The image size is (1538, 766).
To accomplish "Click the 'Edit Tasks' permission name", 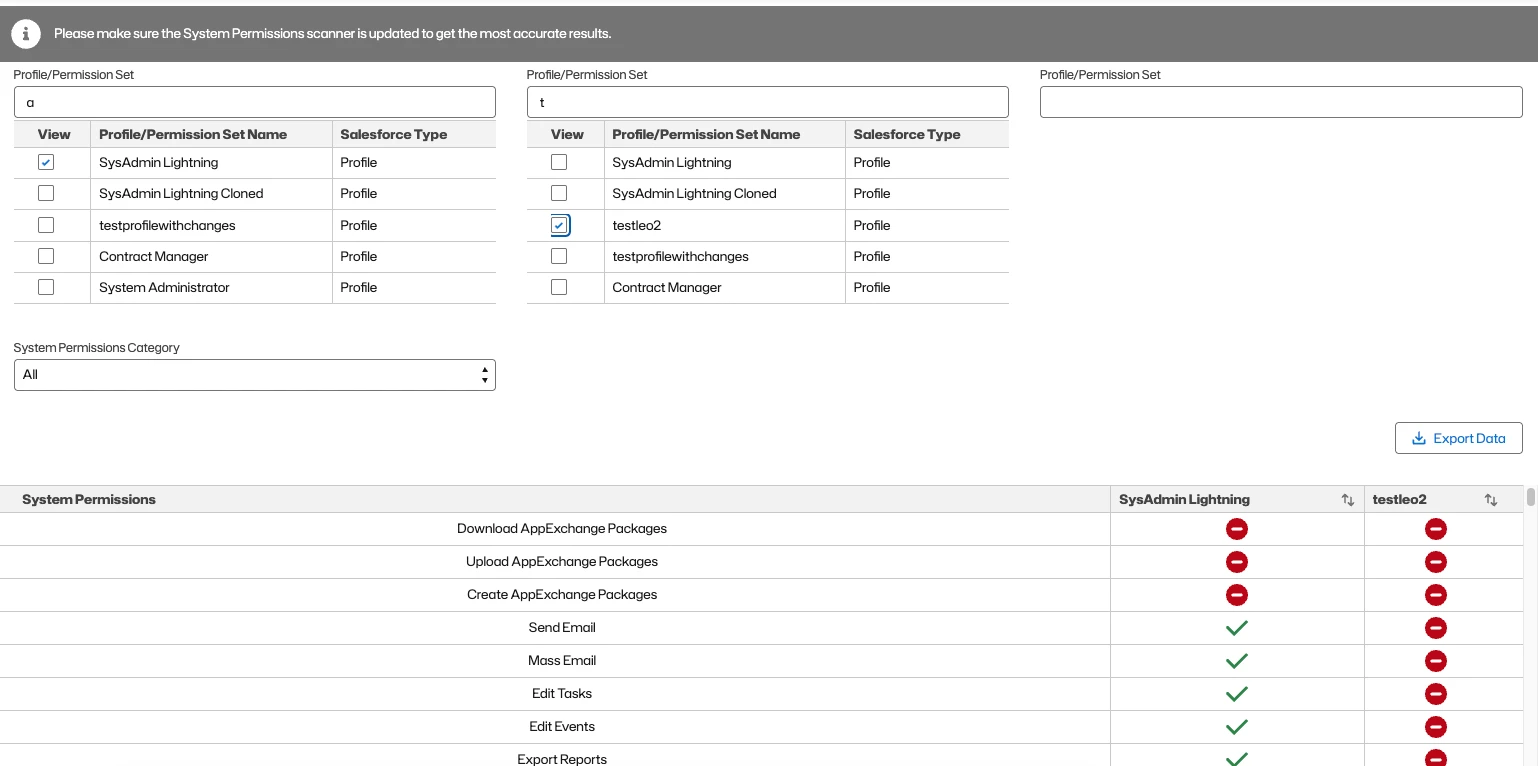I will (562, 694).
